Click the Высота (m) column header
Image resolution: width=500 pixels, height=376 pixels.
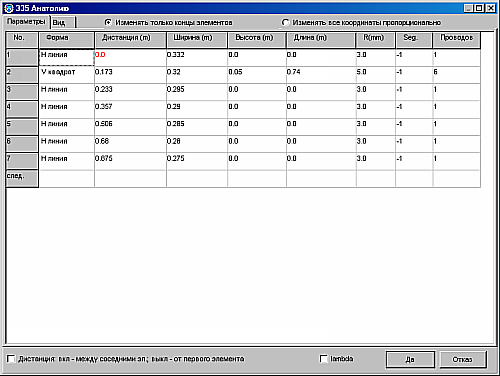(257, 40)
